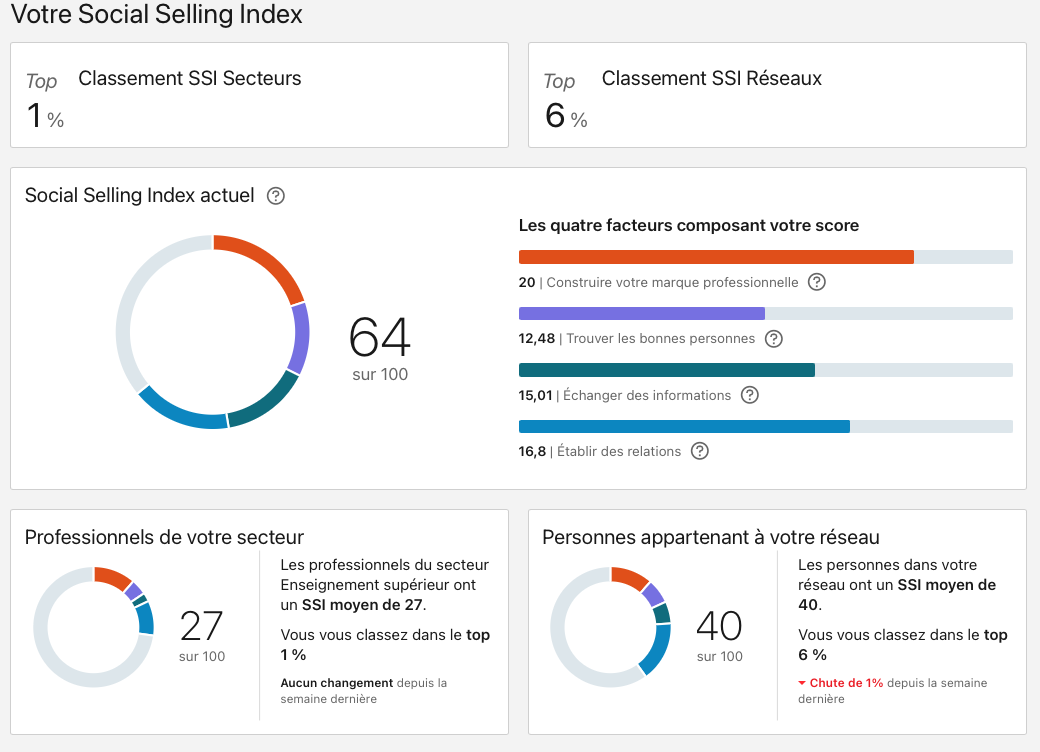Viewport: 1040px width, 752px height.
Task: Click the teal Échanger des informations bar
Action: pyautogui.click(x=666, y=370)
